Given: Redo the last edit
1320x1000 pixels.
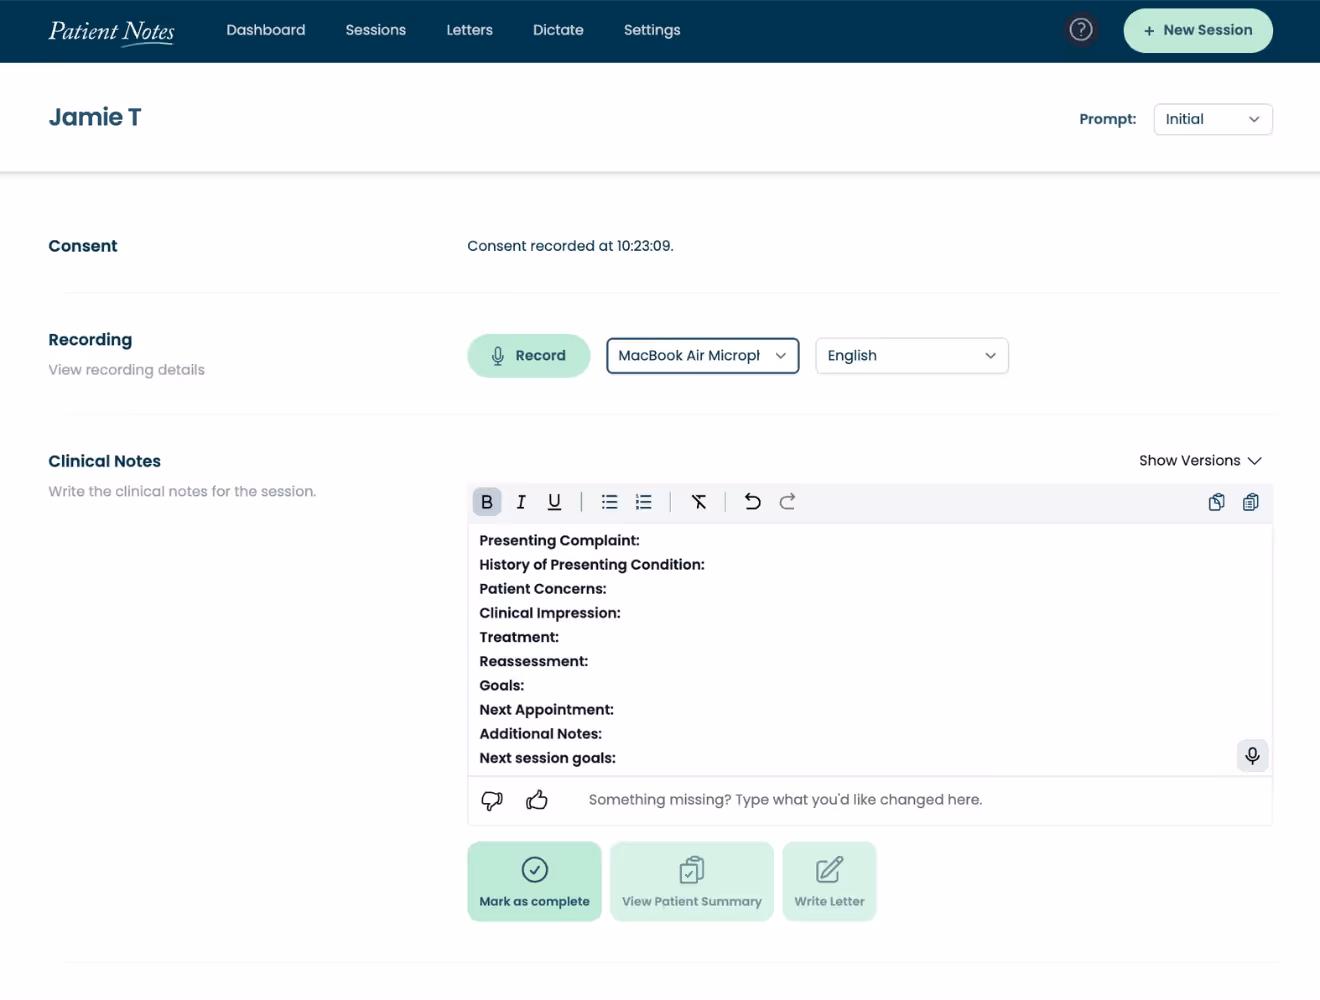Looking at the screenshot, I should [787, 502].
